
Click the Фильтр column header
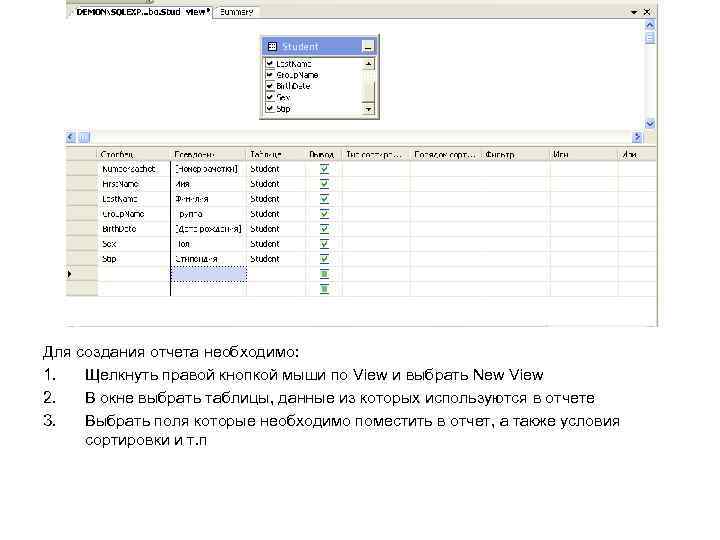click(x=515, y=154)
